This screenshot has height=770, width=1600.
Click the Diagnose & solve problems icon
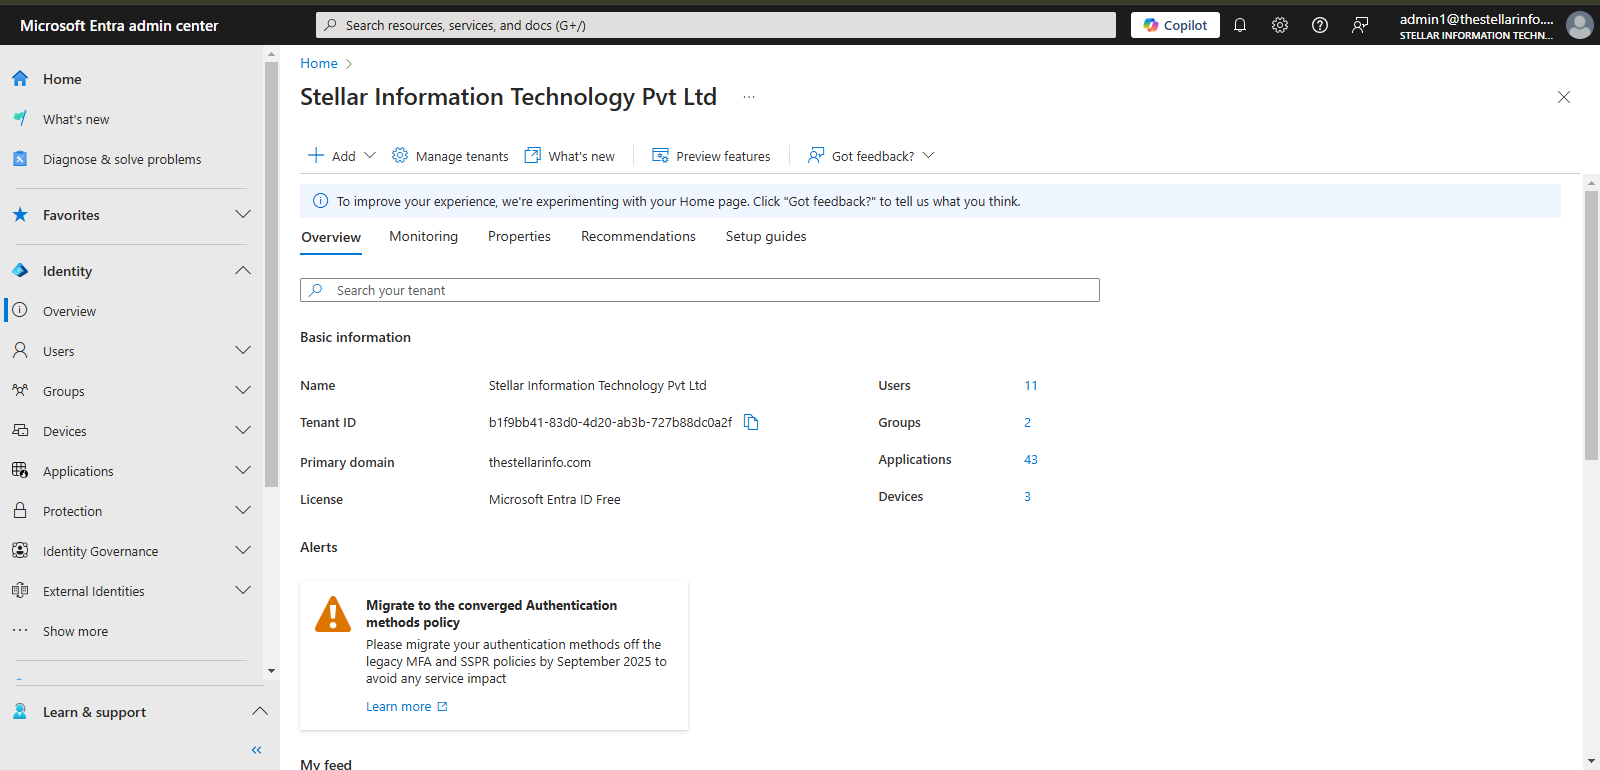pyautogui.click(x=20, y=158)
